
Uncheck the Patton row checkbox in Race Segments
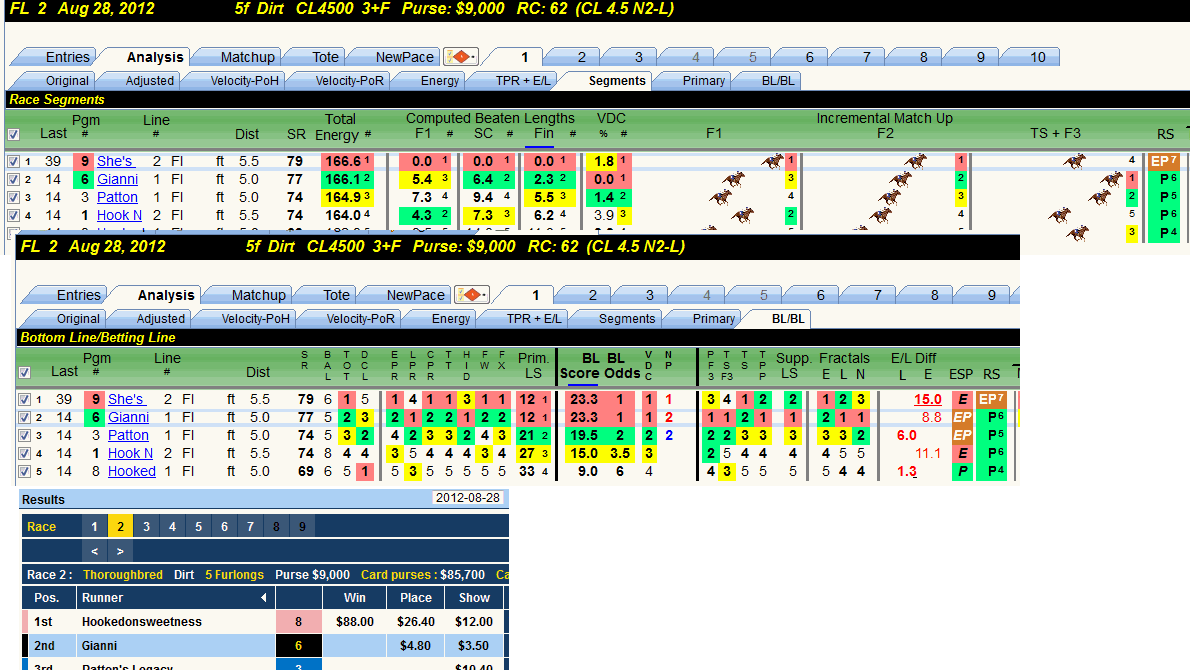(x=13, y=198)
